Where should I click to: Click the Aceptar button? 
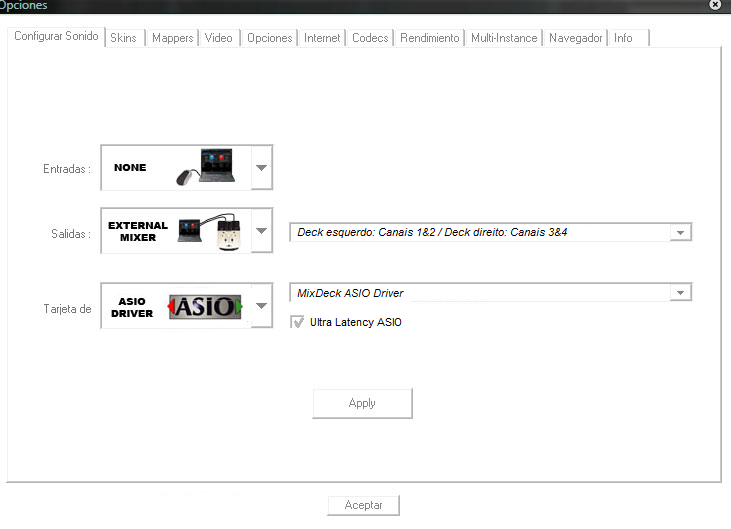363,505
